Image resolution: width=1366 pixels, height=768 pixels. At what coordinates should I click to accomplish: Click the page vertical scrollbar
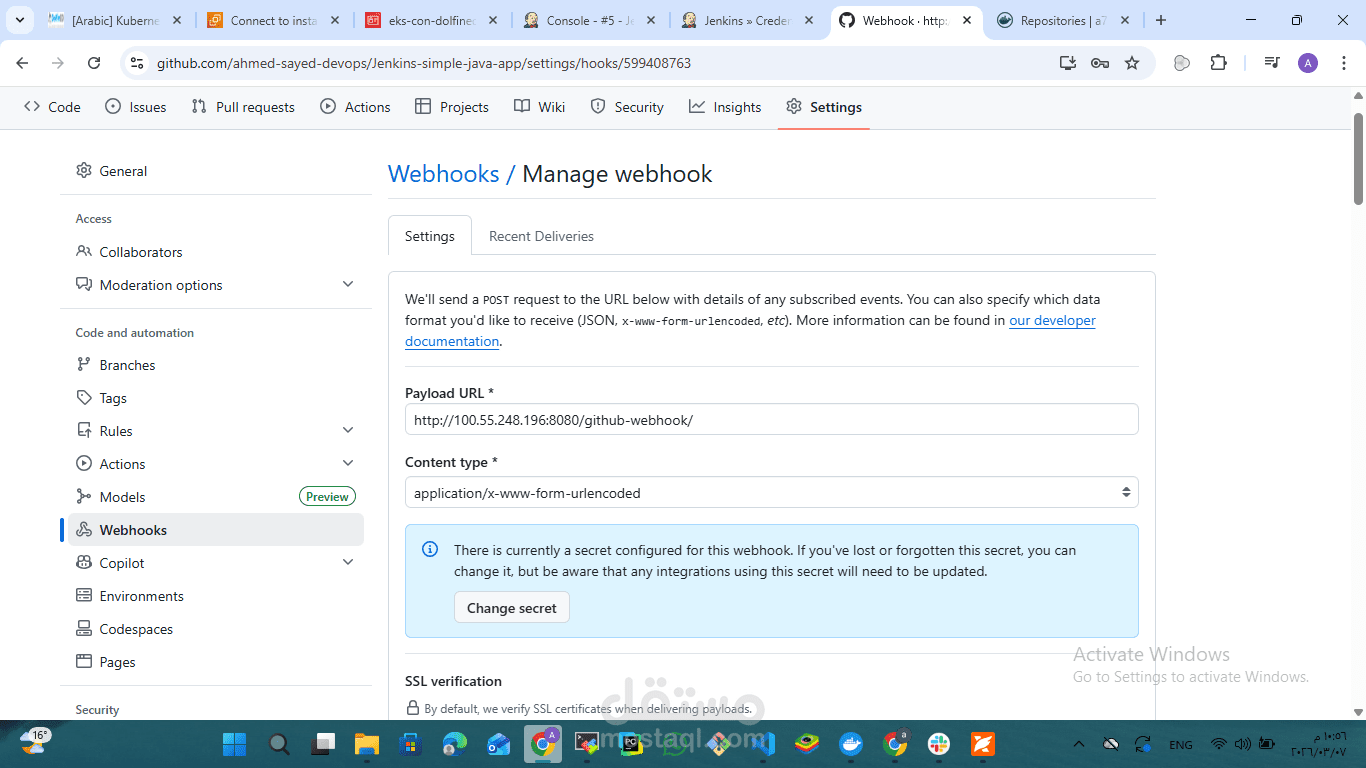pyautogui.click(x=1359, y=160)
